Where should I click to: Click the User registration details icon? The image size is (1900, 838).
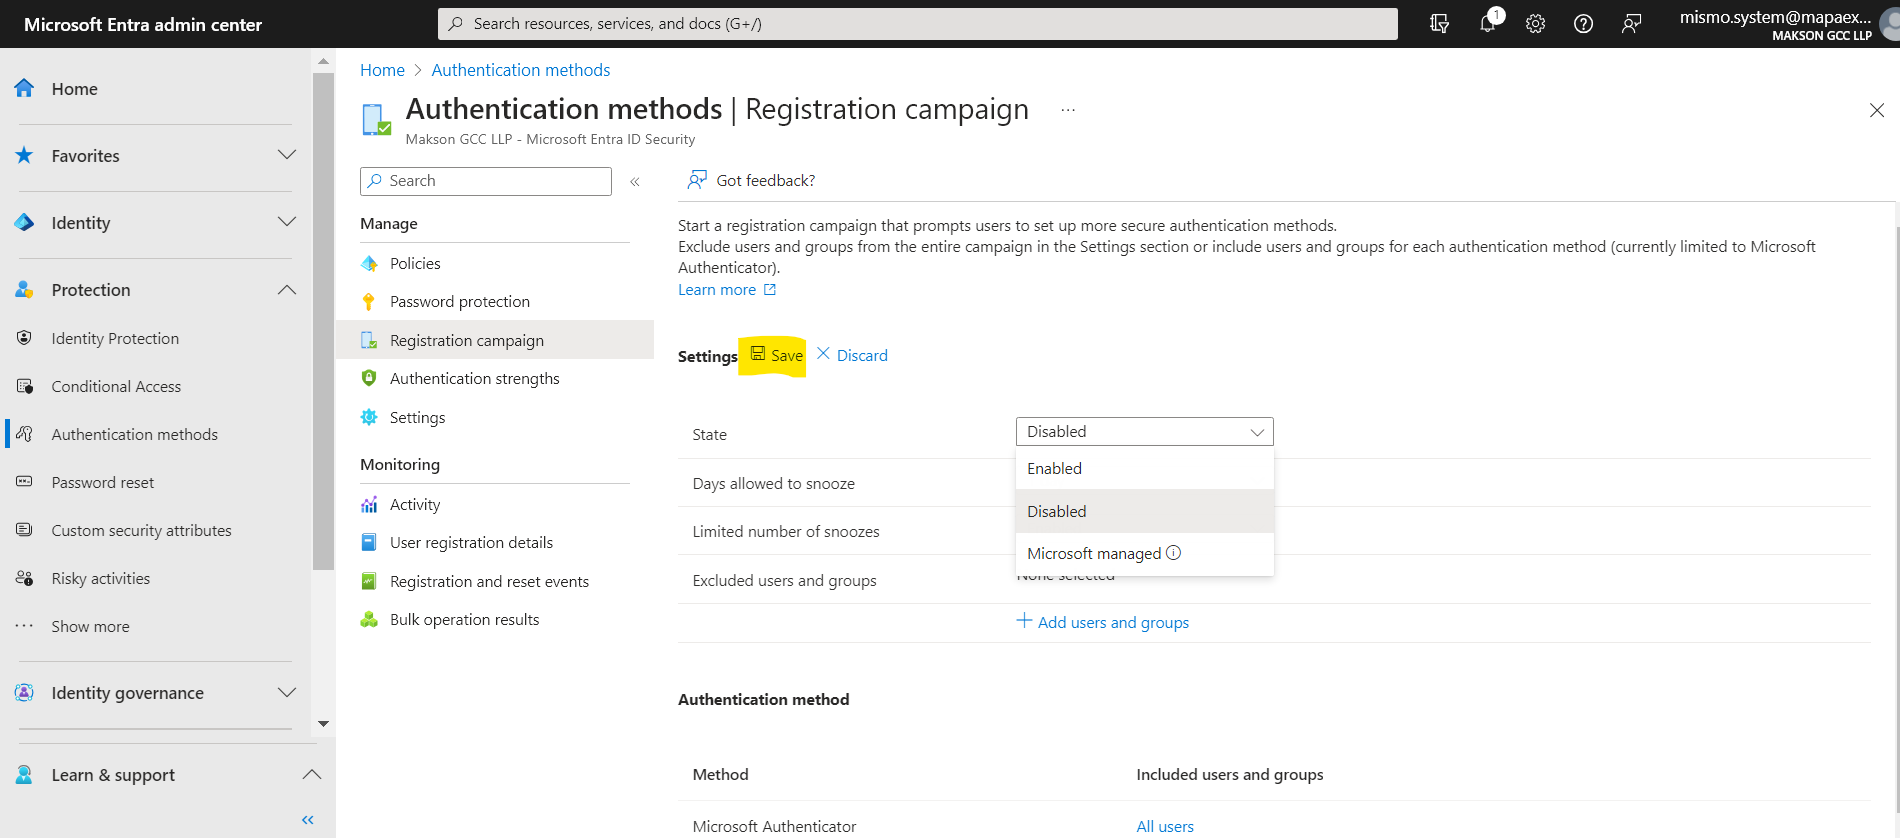coord(369,542)
